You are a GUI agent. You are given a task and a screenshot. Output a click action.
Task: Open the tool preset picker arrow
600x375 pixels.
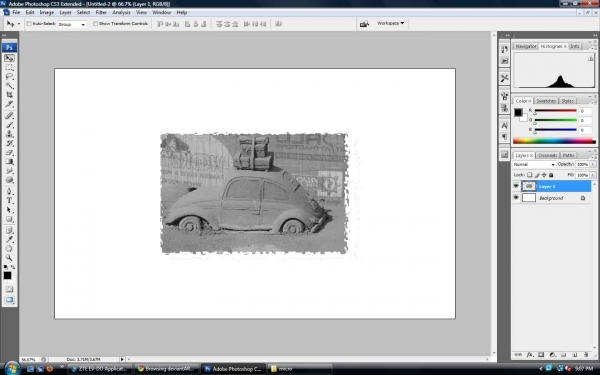[19, 24]
